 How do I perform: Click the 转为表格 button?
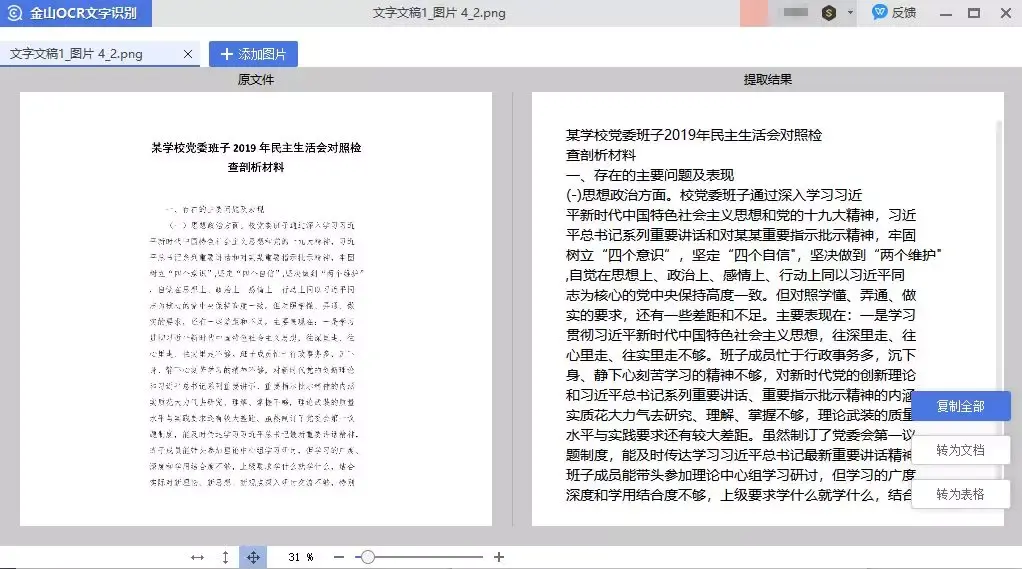(x=960, y=494)
